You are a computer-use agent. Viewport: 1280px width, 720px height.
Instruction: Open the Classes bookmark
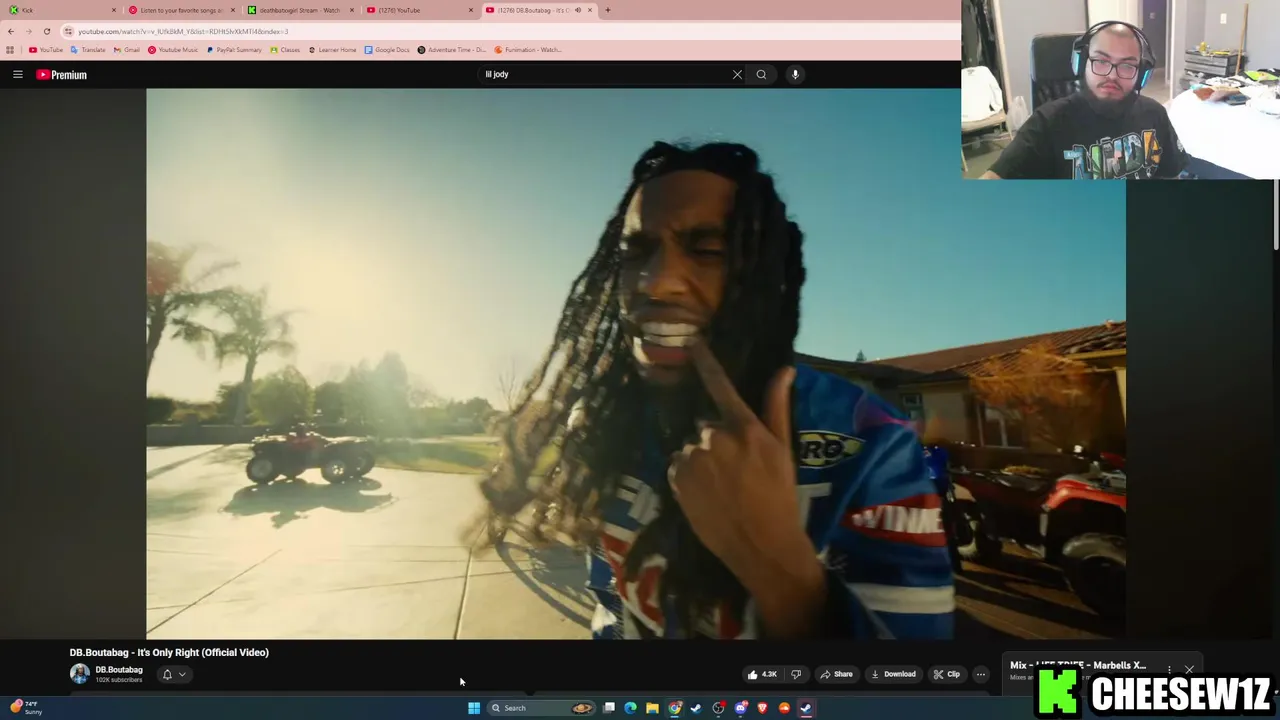[x=285, y=49]
